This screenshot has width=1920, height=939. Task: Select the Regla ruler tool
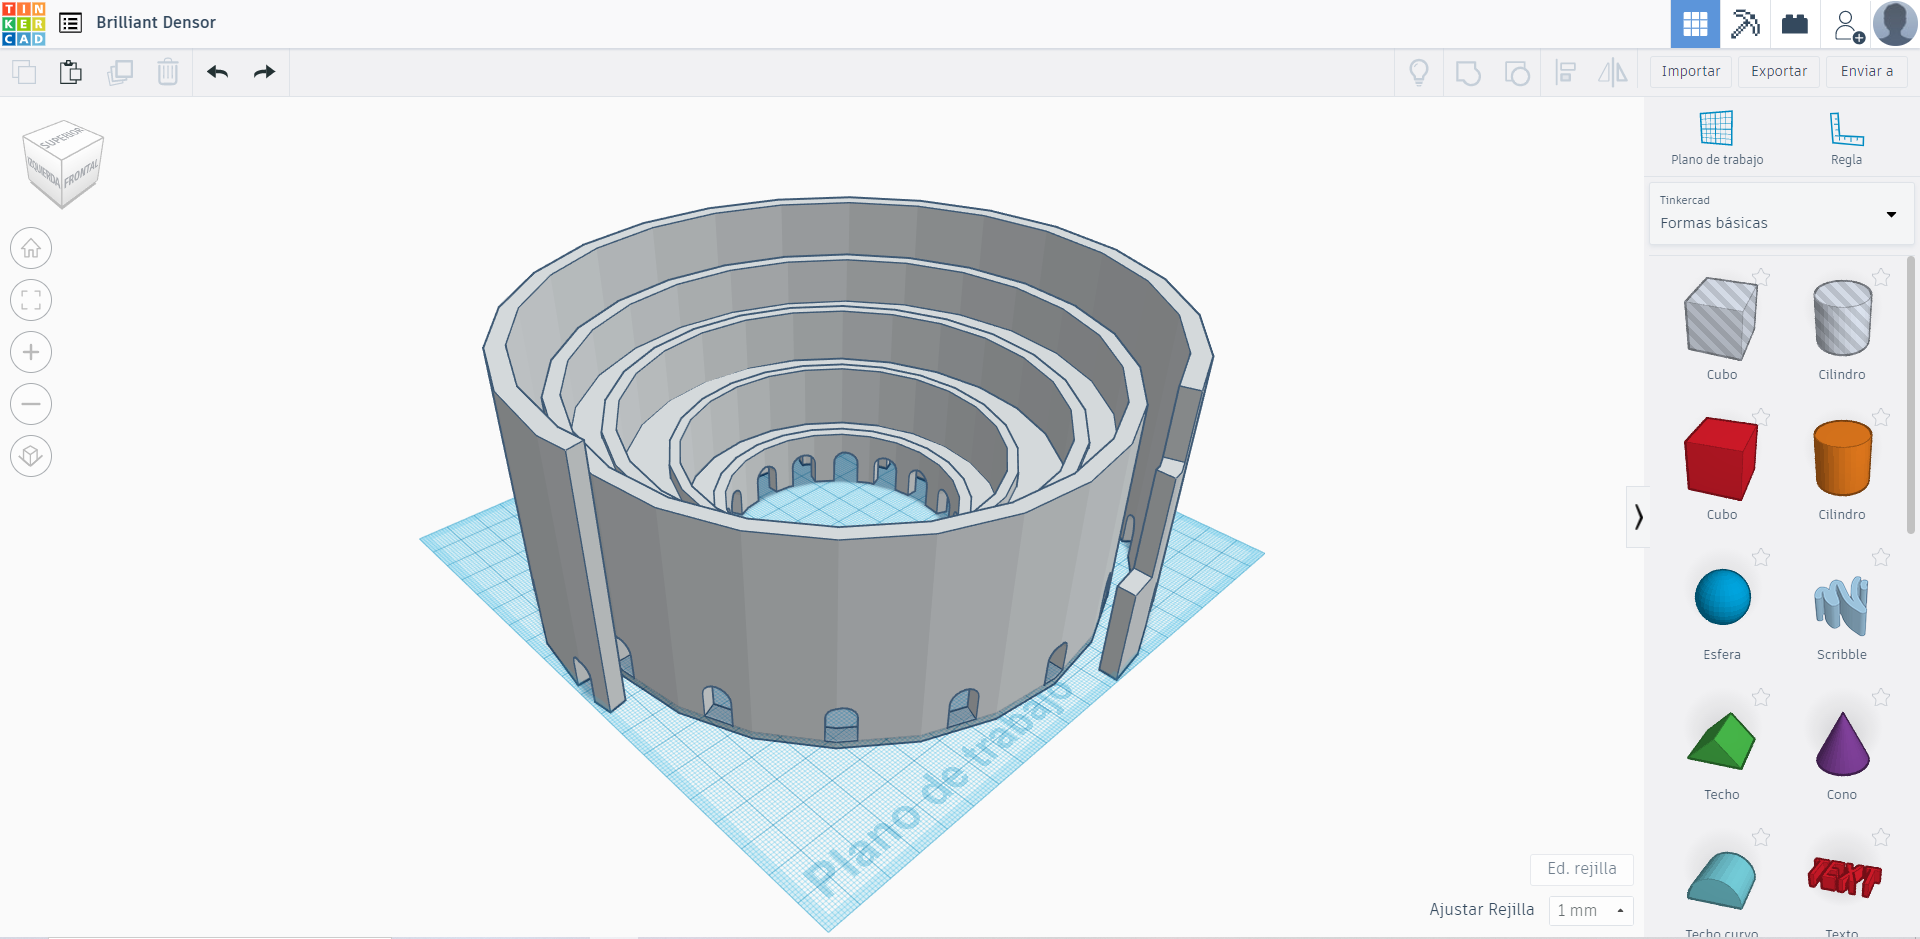click(1846, 138)
